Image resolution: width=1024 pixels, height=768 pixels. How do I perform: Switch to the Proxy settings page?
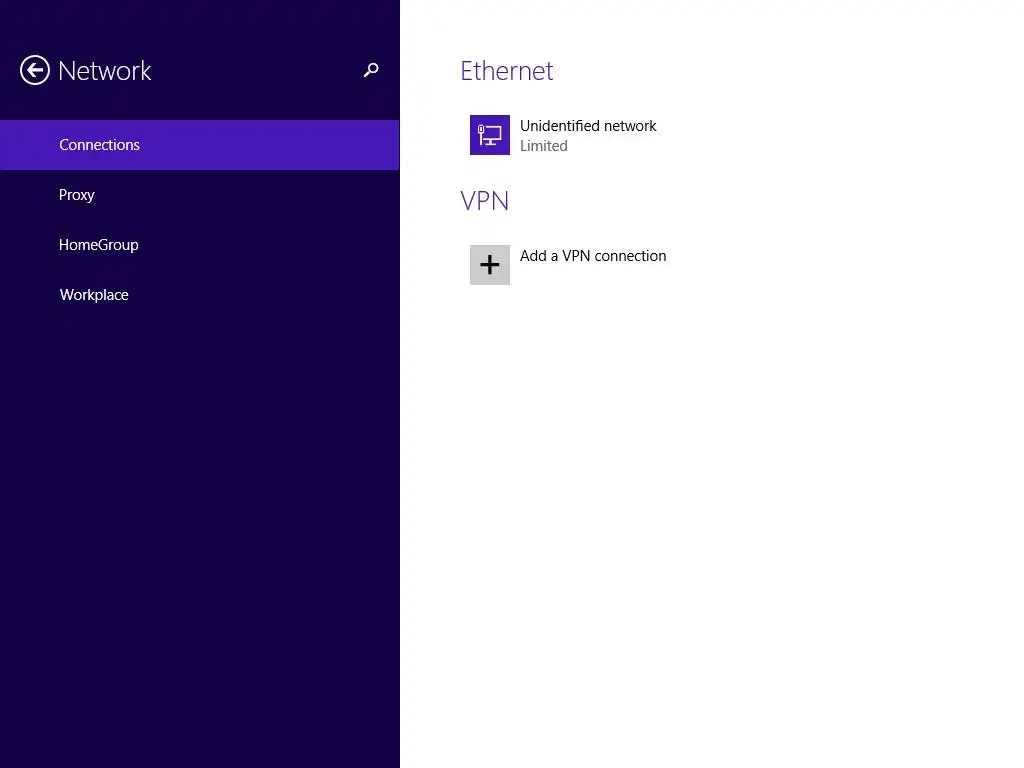tap(77, 195)
